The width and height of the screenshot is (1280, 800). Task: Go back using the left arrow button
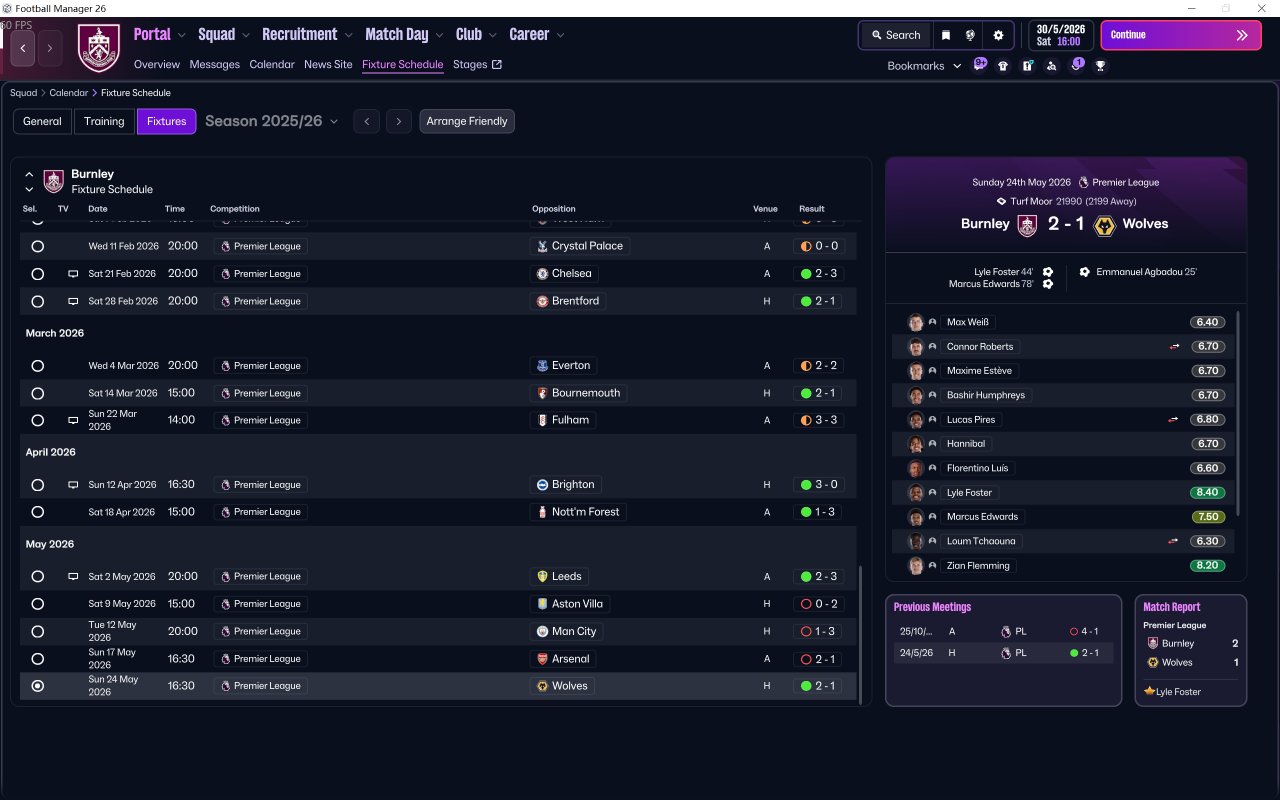point(23,48)
